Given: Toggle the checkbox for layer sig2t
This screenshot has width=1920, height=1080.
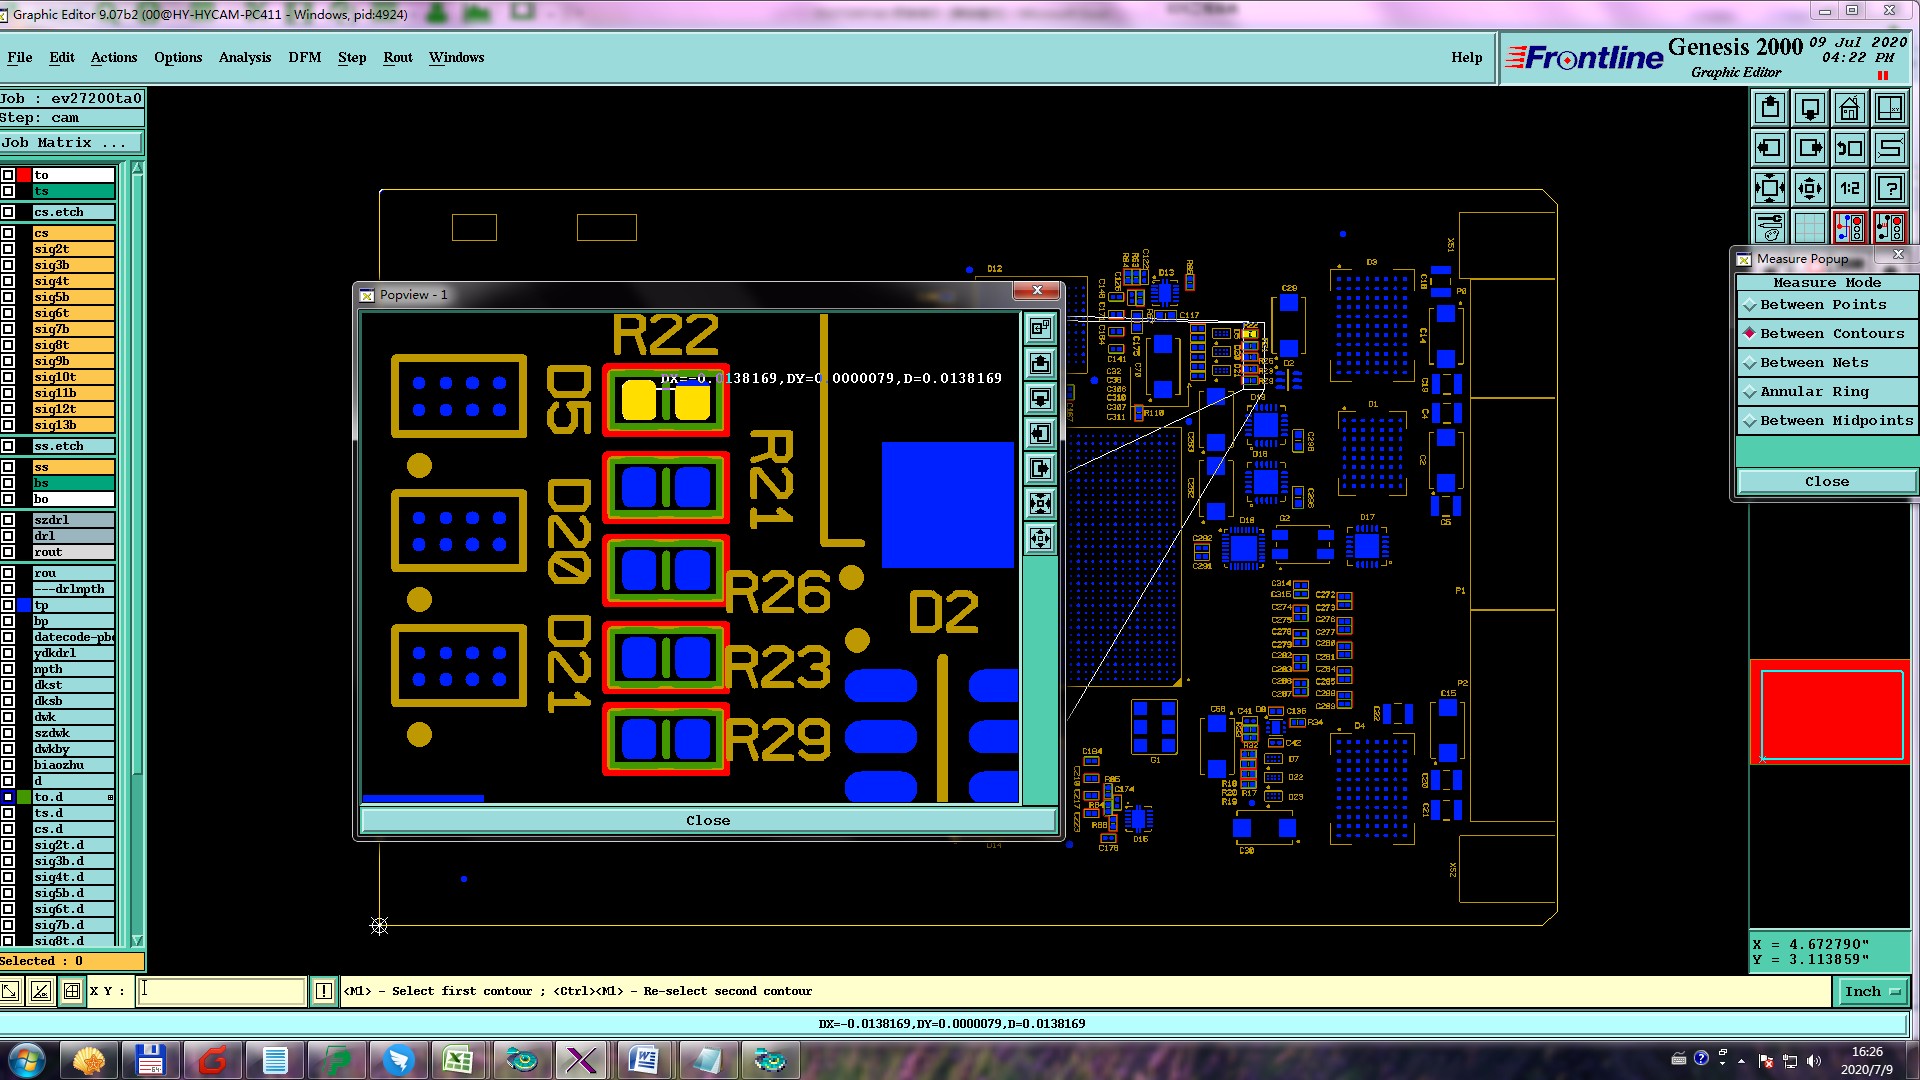Looking at the screenshot, I should click(x=8, y=249).
